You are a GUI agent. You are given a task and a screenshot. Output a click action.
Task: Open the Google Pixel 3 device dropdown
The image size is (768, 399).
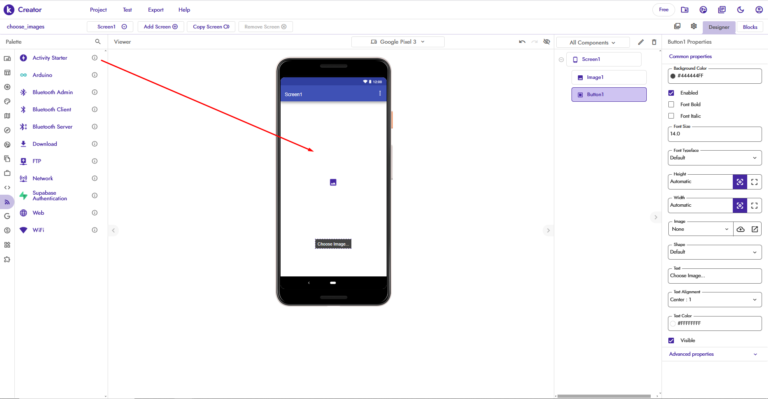point(398,42)
